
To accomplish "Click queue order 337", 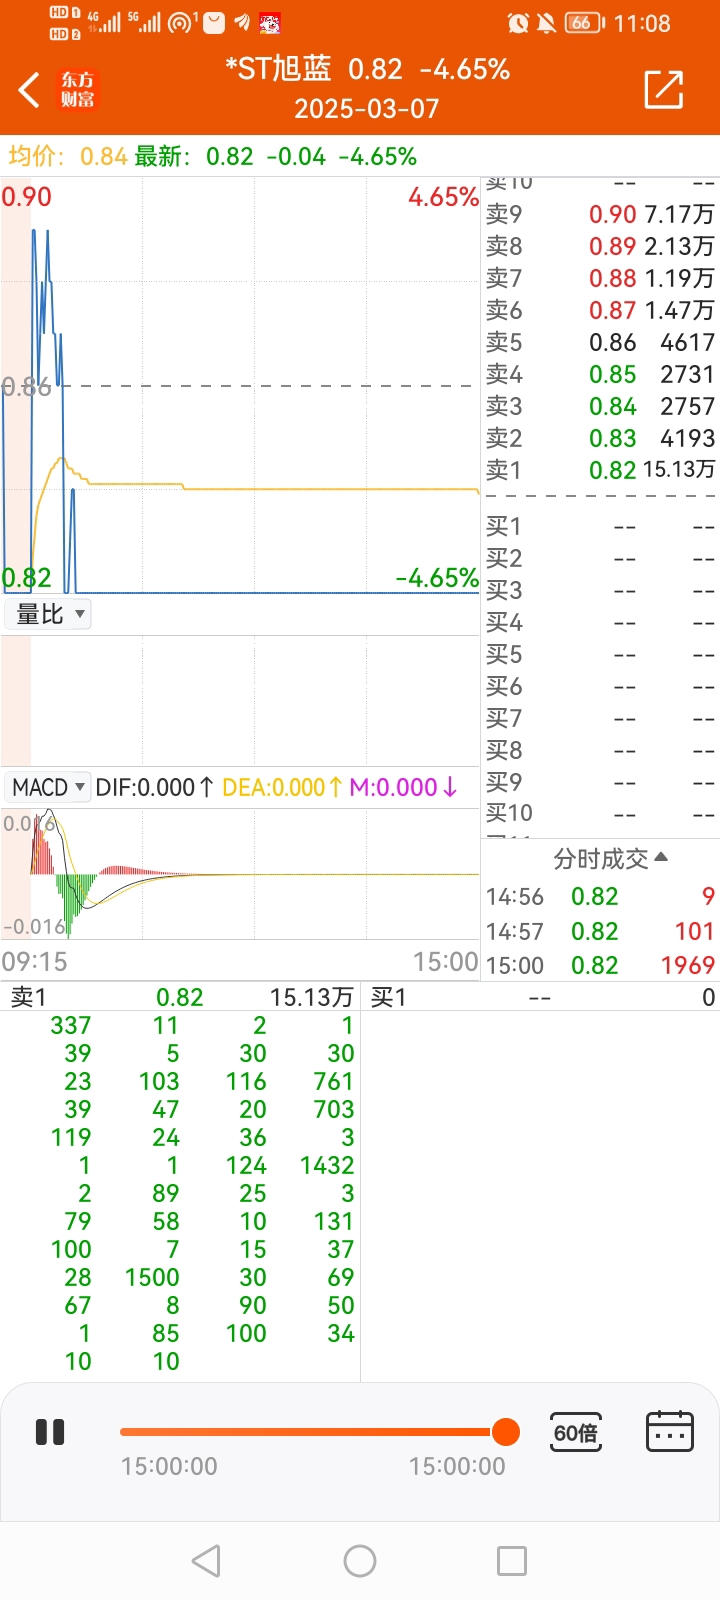I will [x=71, y=1025].
